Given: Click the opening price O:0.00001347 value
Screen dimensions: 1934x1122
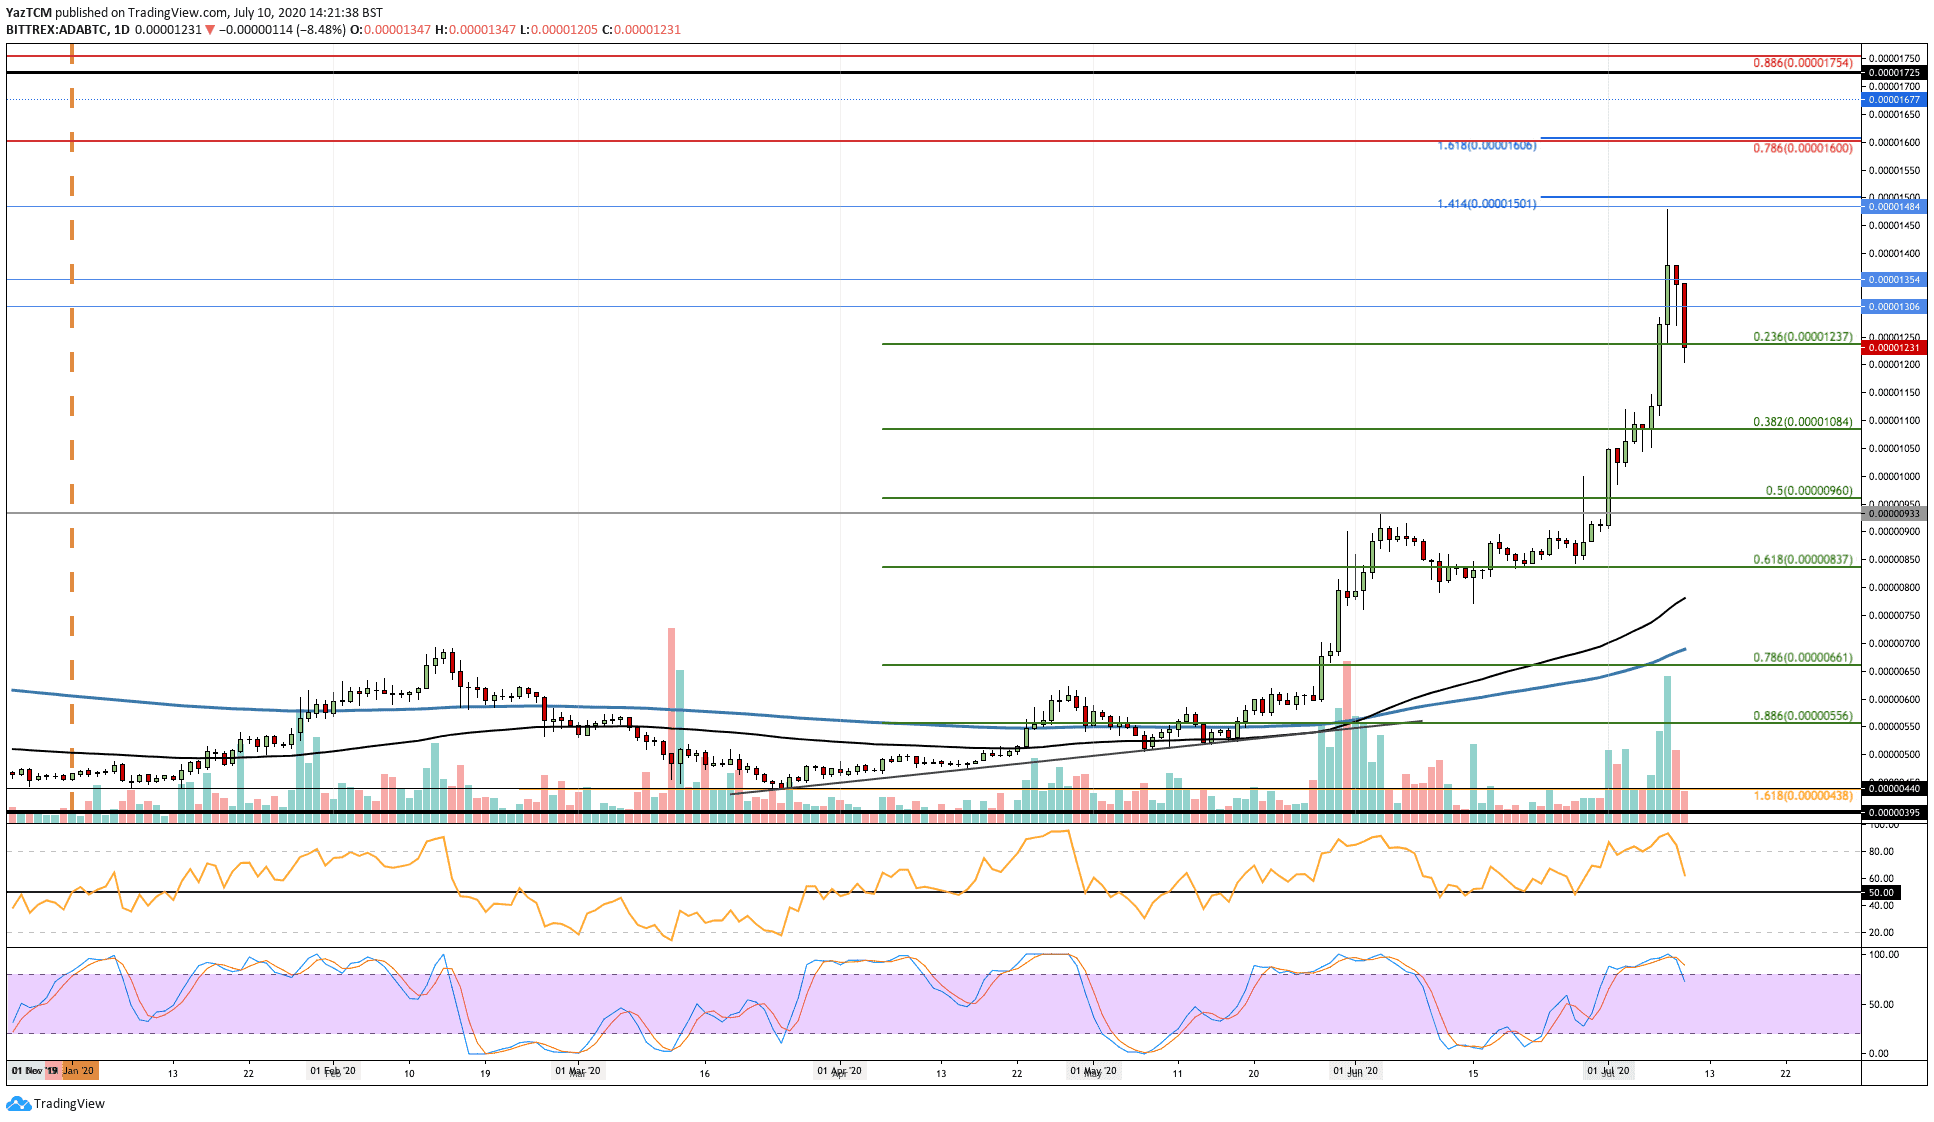Looking at the screenshot, I should point(390,30).
